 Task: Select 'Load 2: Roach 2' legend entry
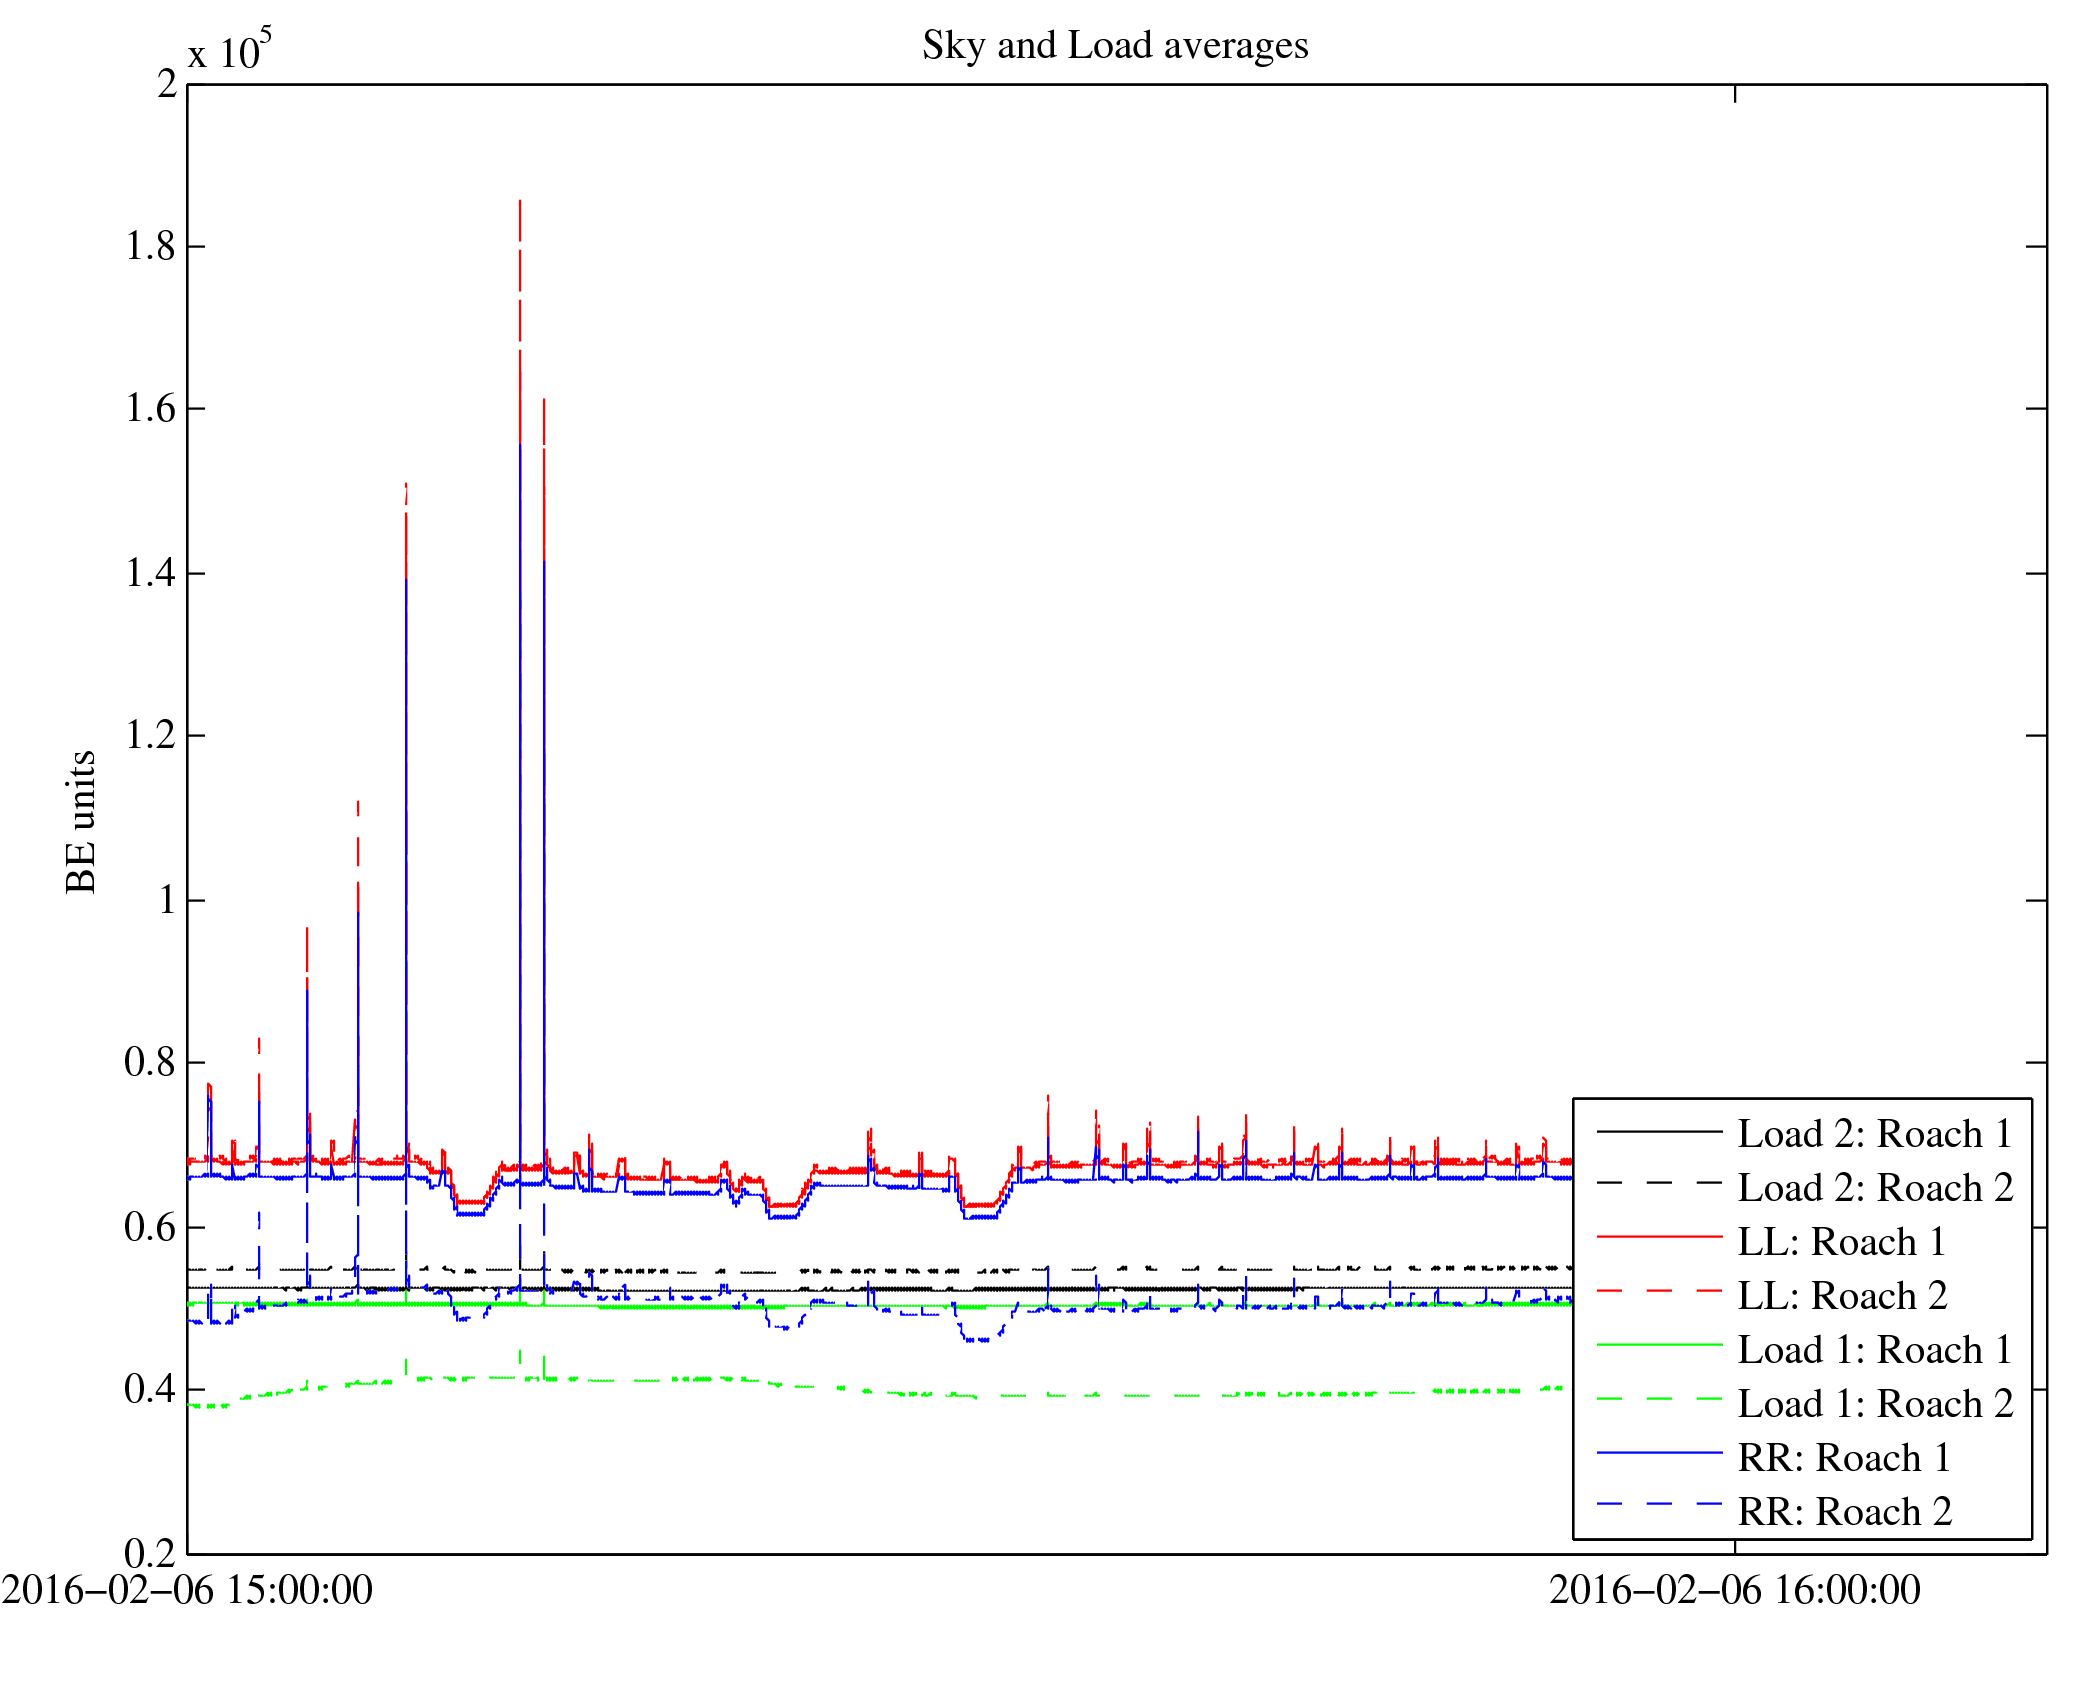click(1874, 1188)
